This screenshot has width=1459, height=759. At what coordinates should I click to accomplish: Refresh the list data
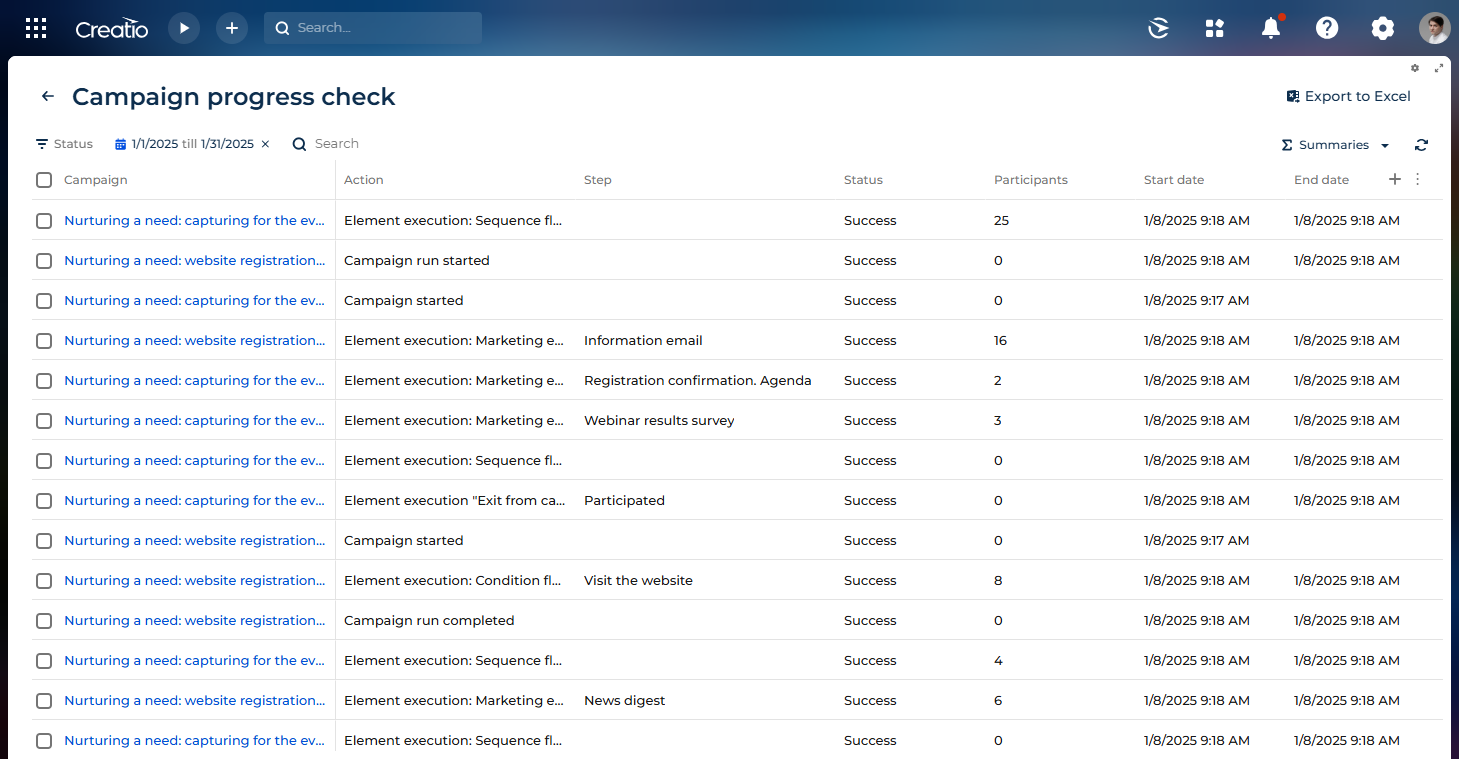click(1421, 145)
